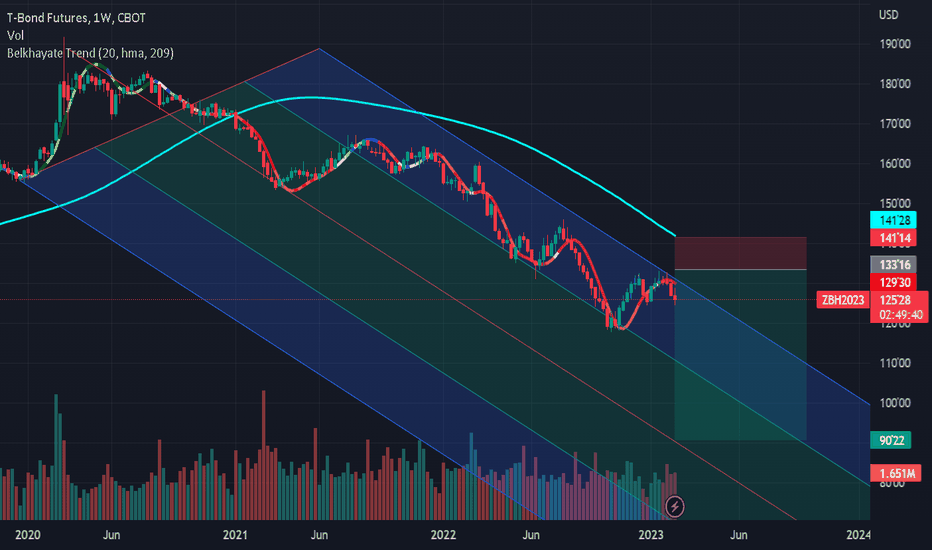Click the 170'00 price axis label
932x550 pixels.
895,124
